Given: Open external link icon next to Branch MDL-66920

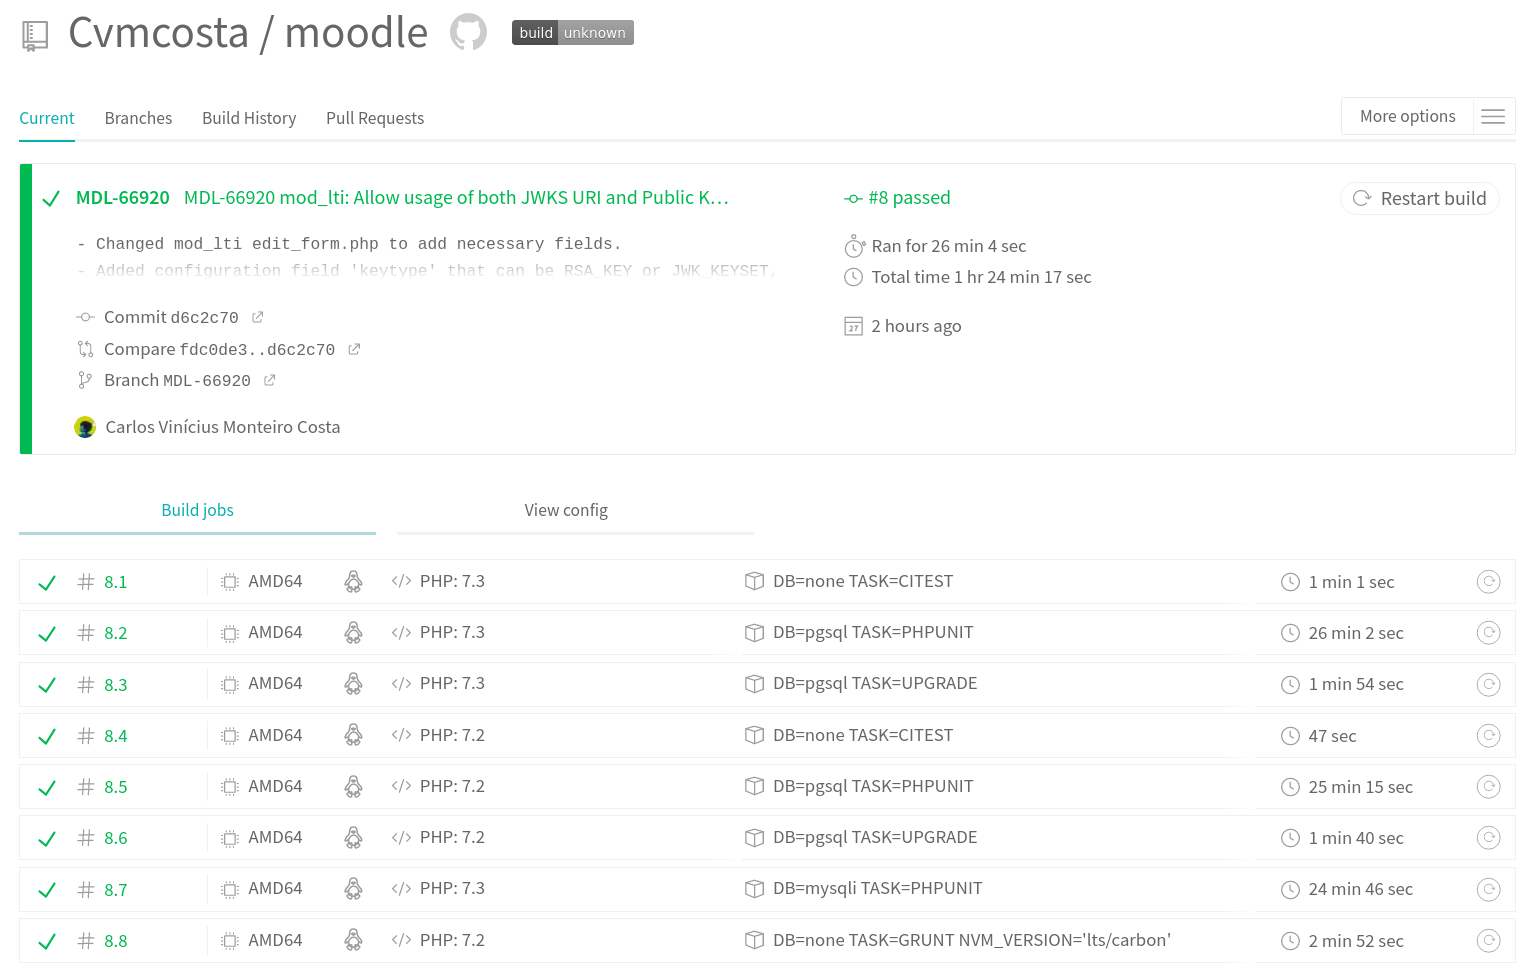Looking at the screenshot, I should [x=270, y=380].
